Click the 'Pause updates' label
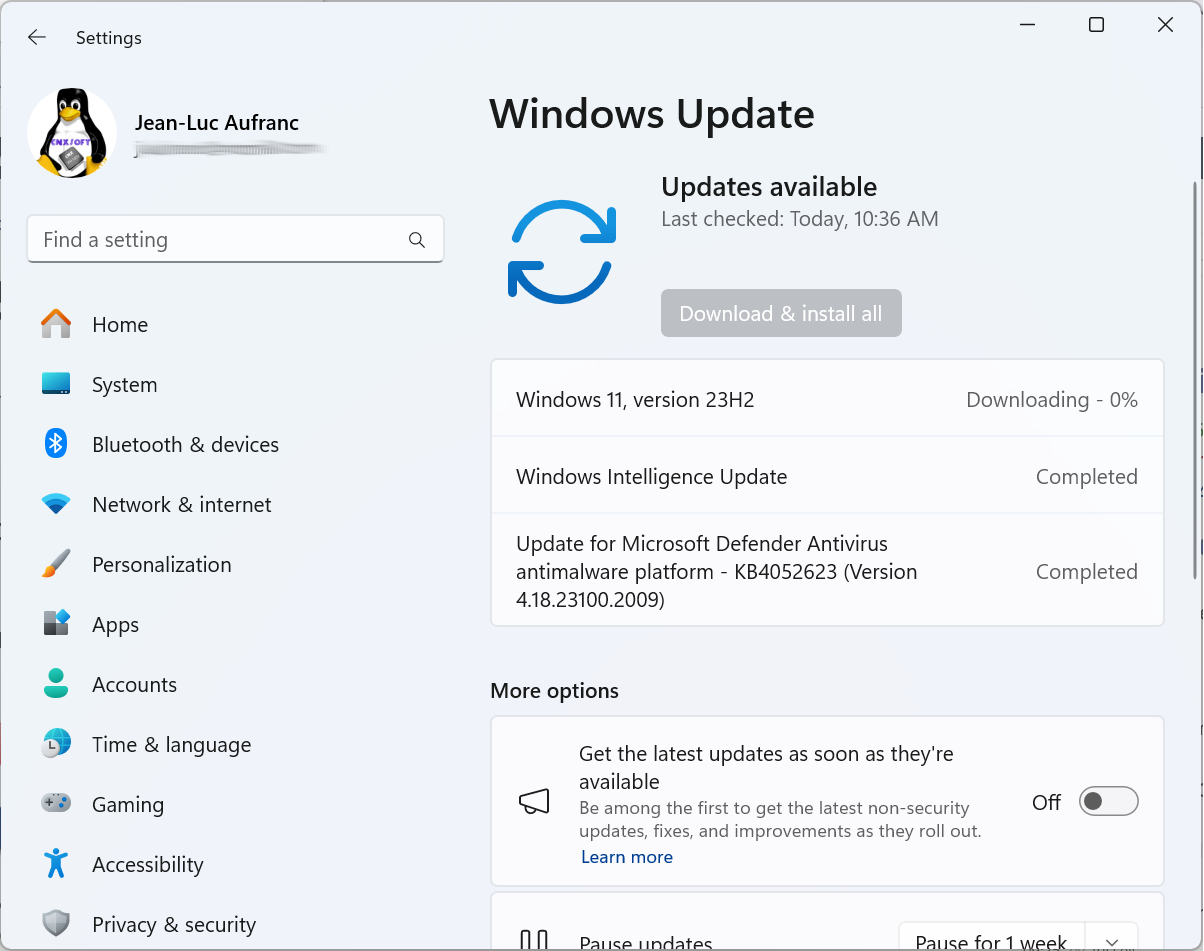 pos(646,943)
